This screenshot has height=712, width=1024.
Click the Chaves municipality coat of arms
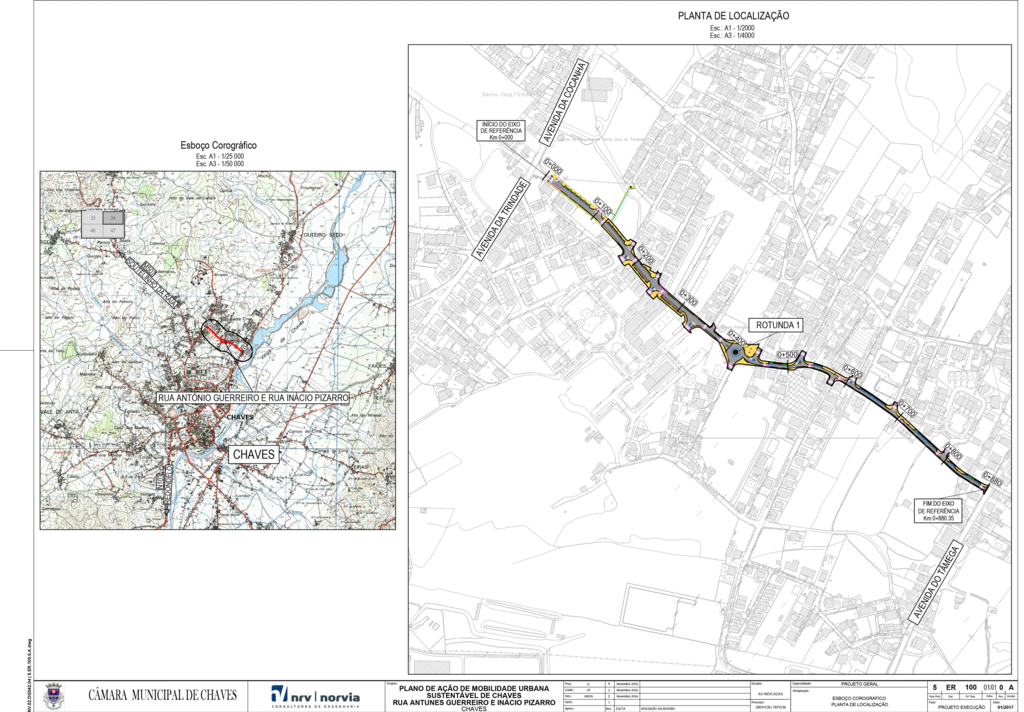tap(53, 694)
